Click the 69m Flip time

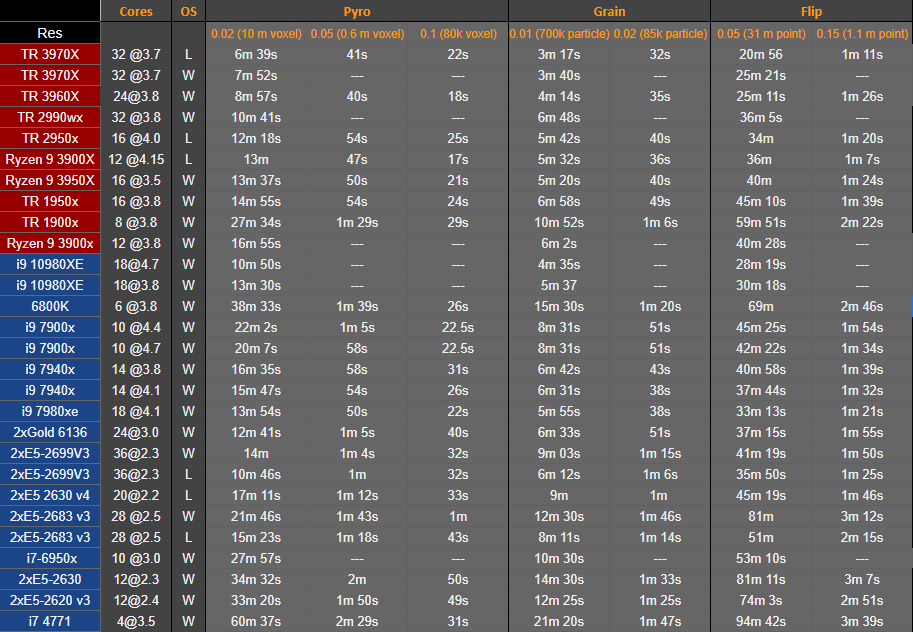[761, 306]
